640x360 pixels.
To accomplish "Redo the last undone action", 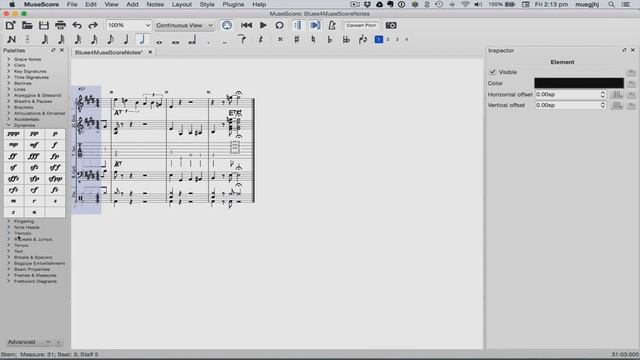I will click(93, 25).
